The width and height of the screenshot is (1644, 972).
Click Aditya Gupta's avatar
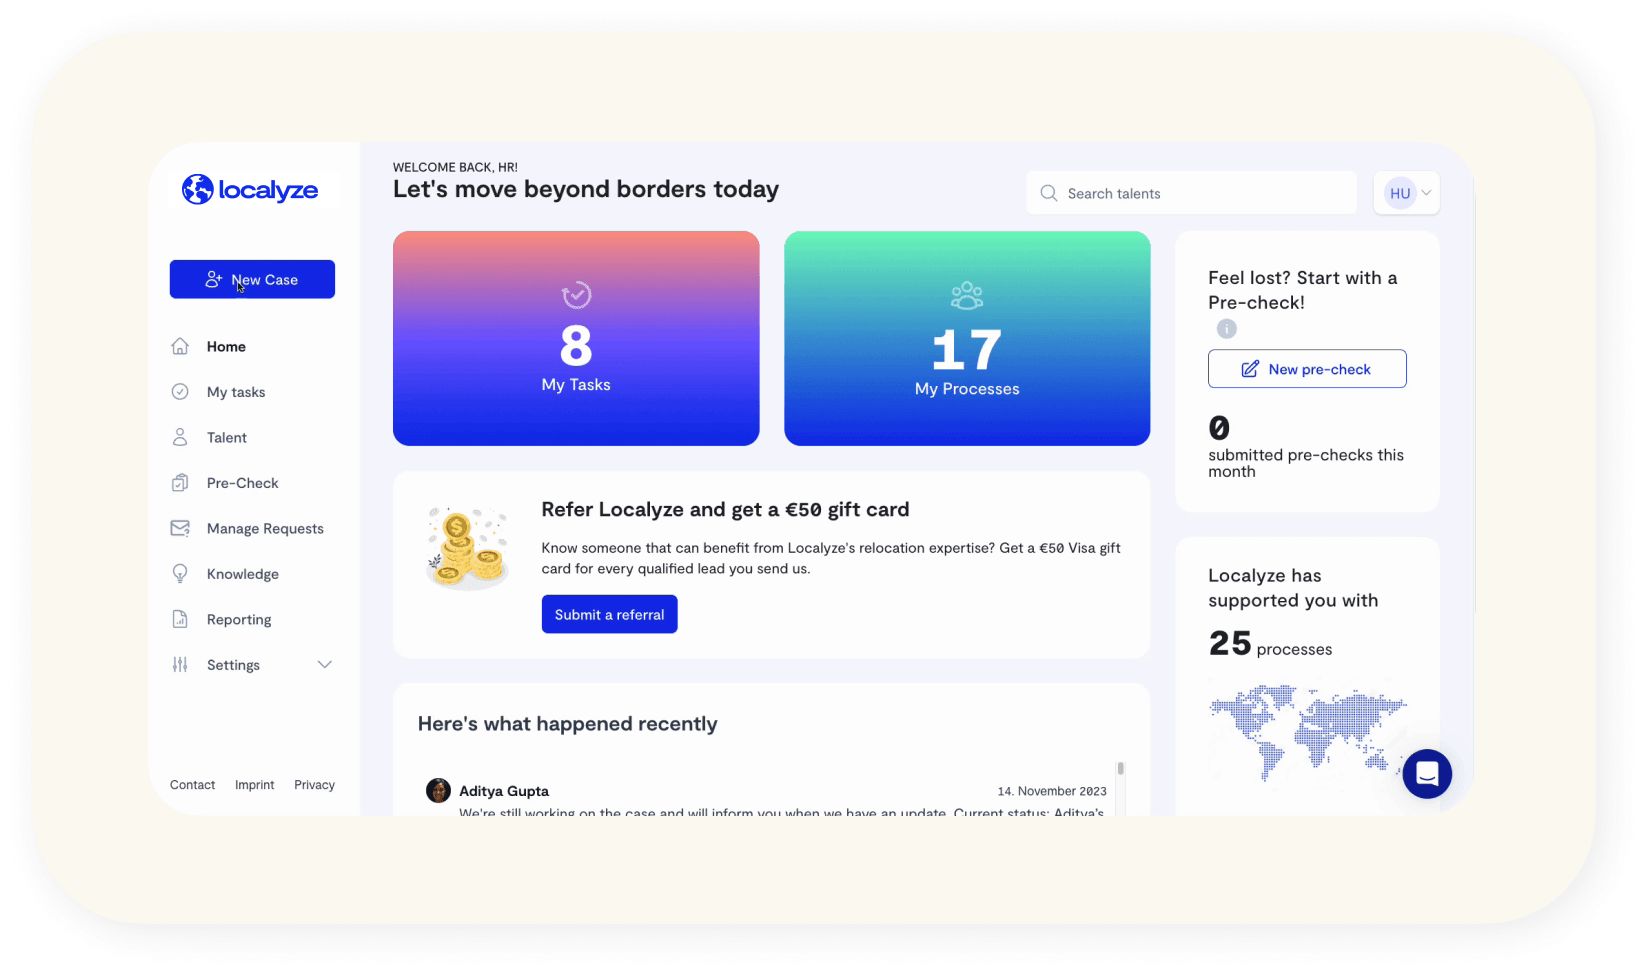click(438, 791)
